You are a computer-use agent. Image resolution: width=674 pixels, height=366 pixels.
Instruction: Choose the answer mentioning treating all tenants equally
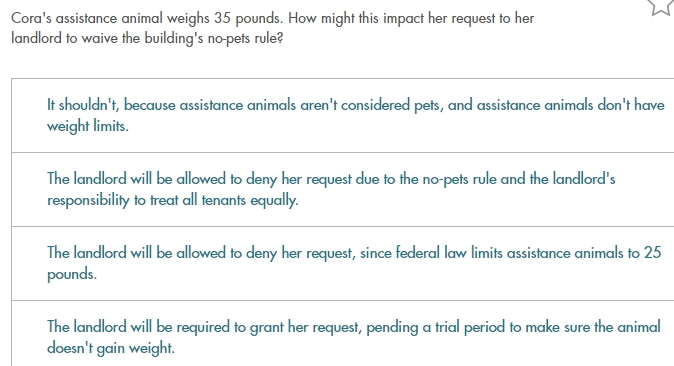click(x=343, y=189)
